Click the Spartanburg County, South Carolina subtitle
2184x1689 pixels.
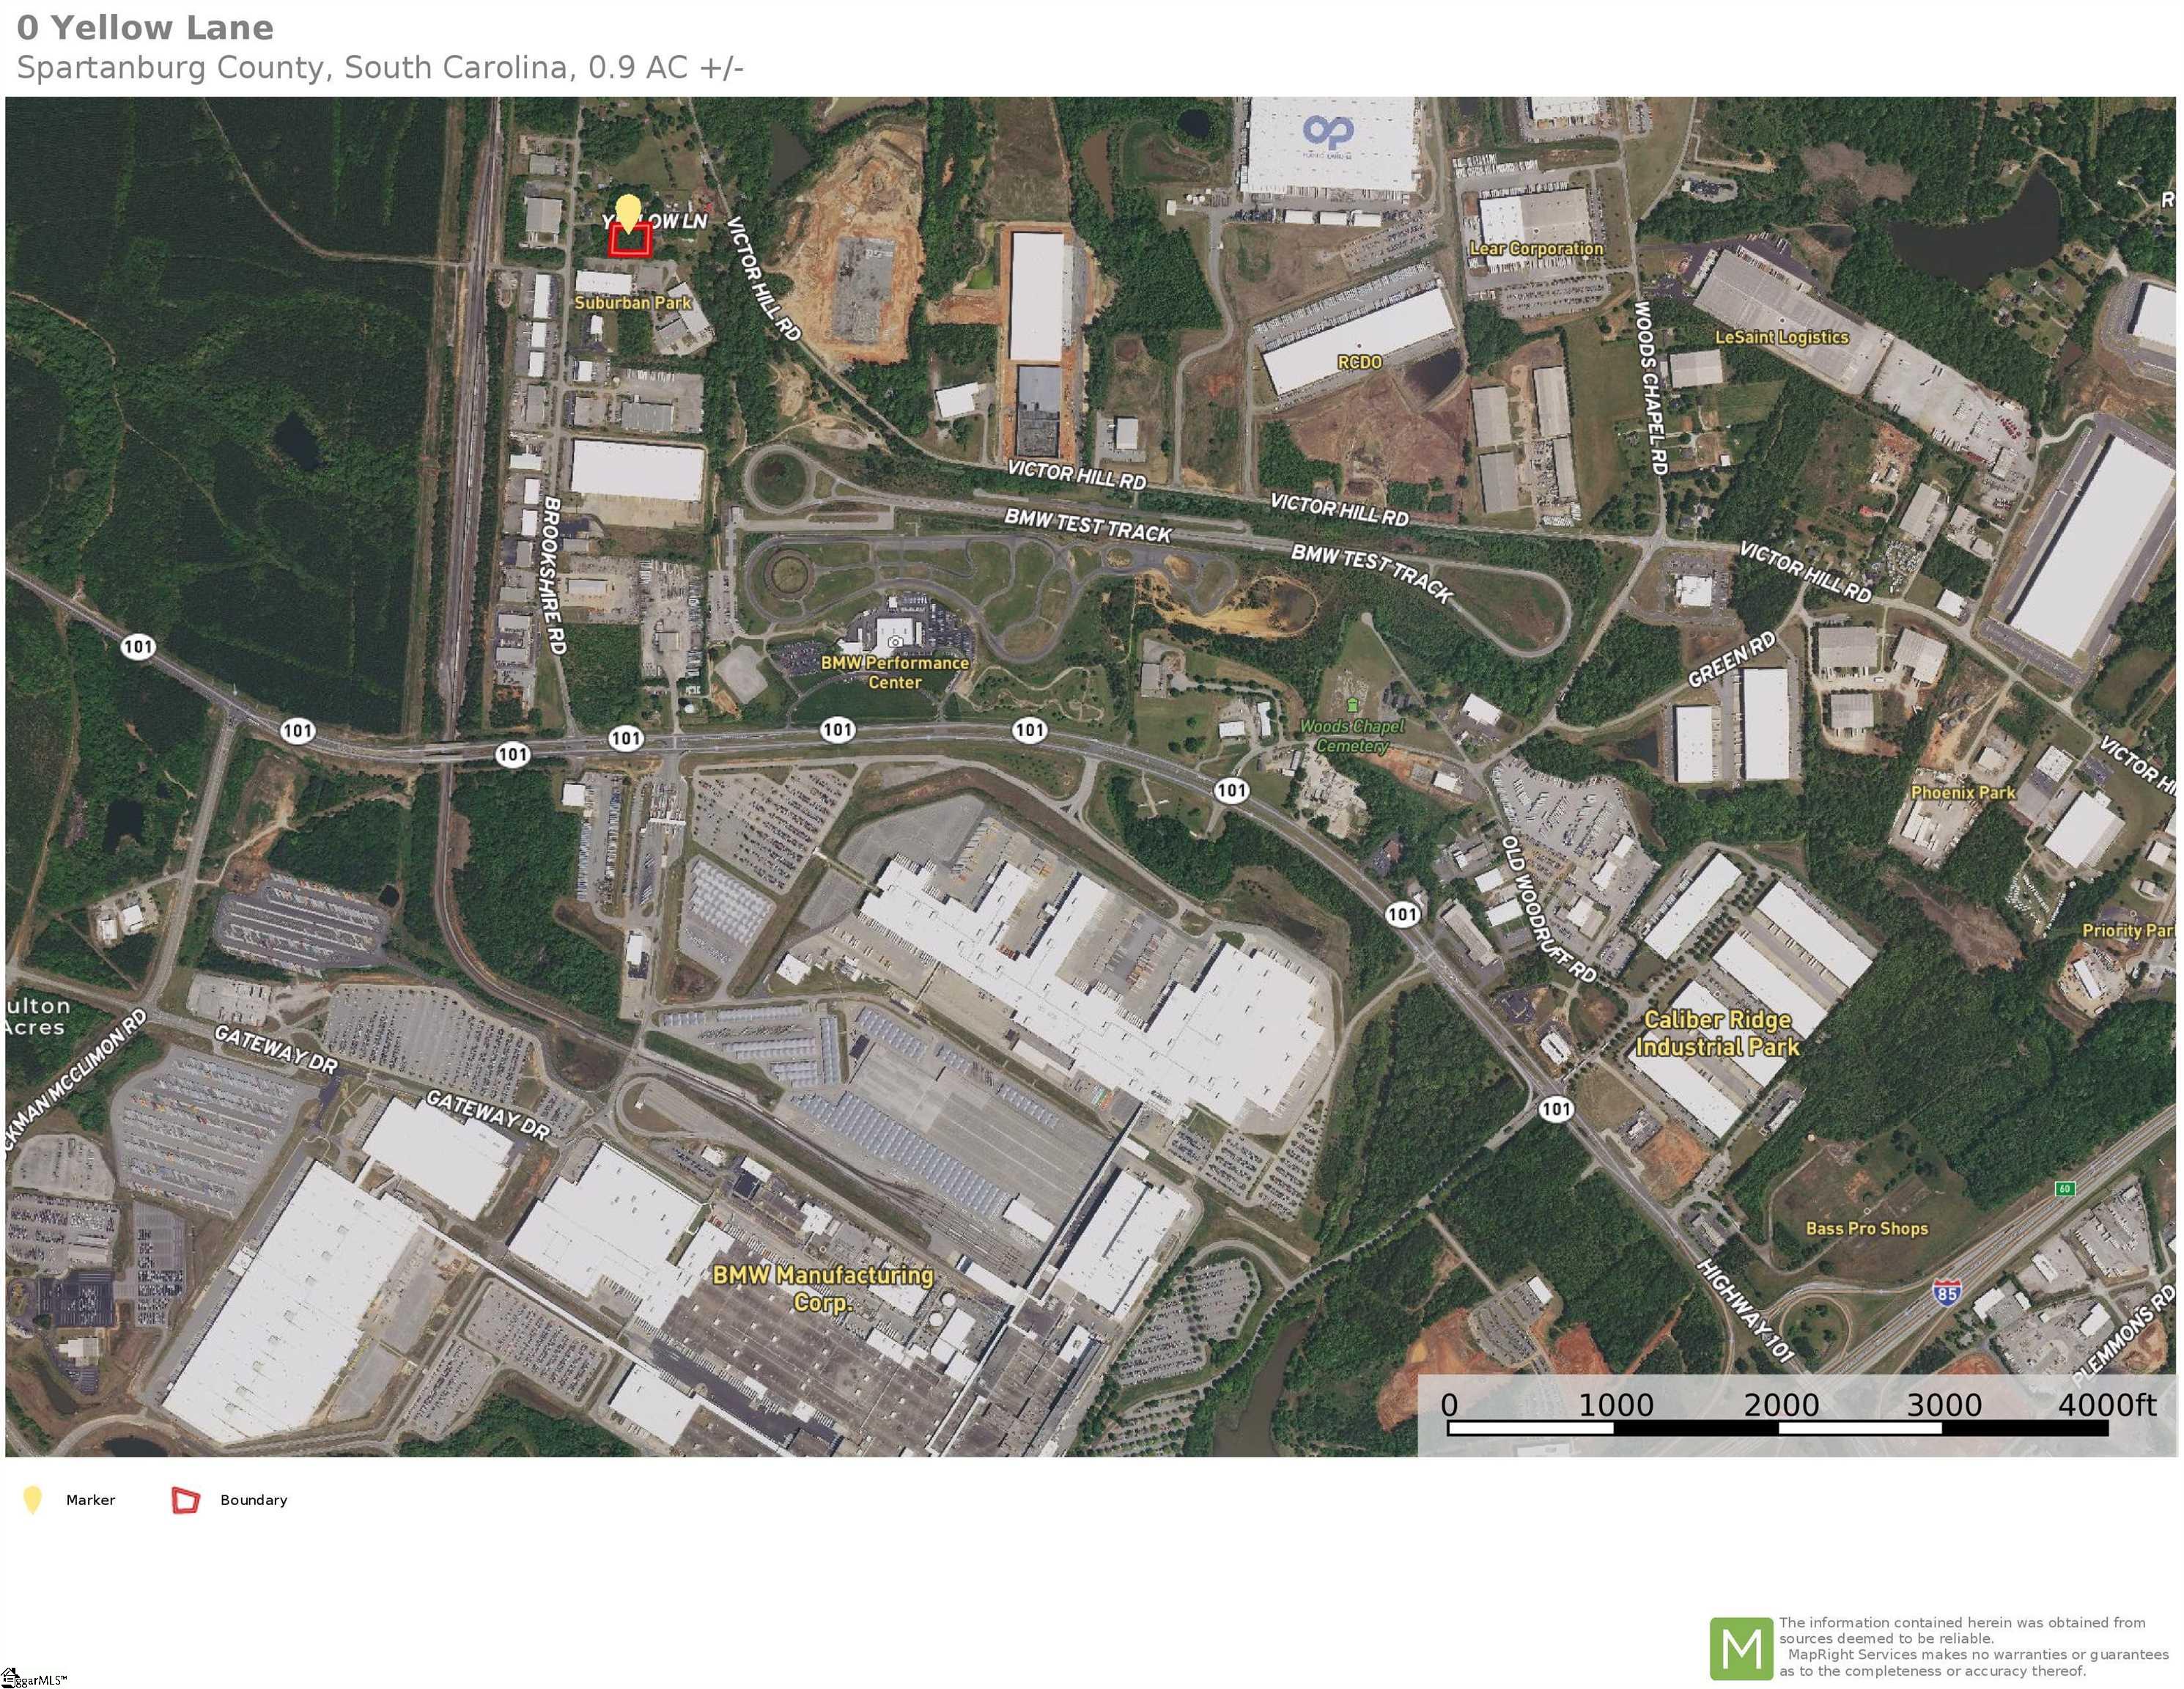(x=380, y=68)
